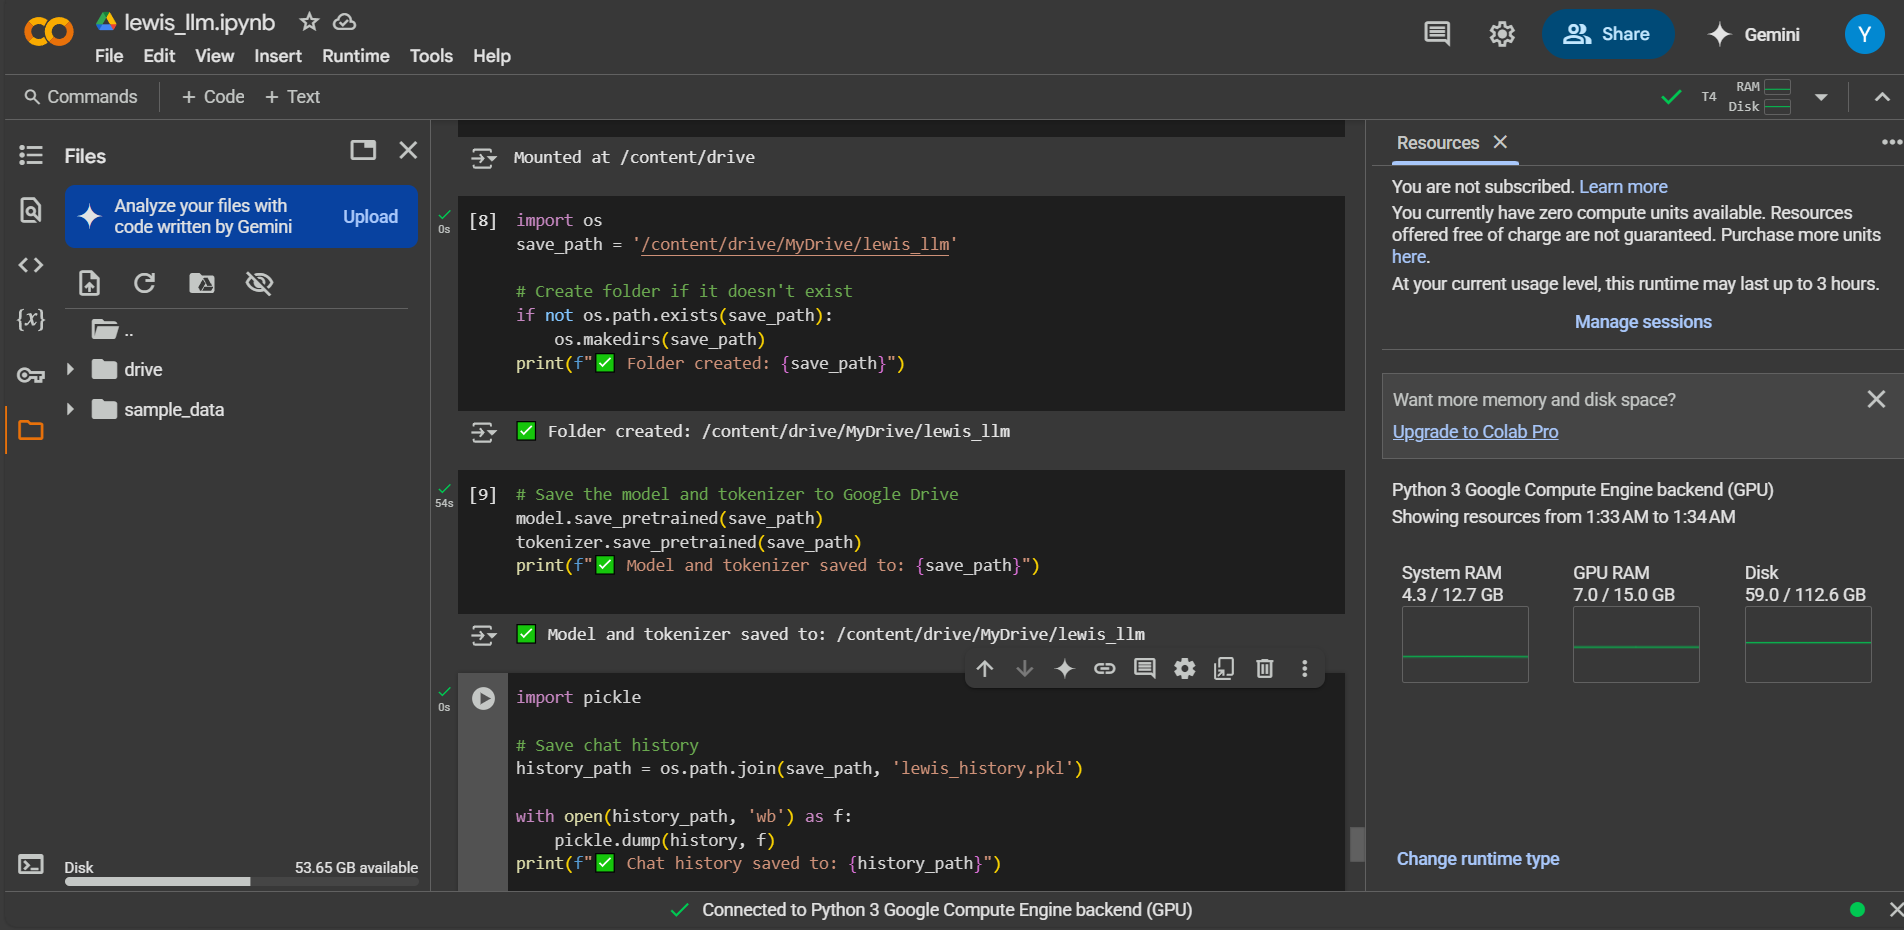Image resolution: width=1904 pixels, height=930 pixels.
Task: Open the table of contents sidebar icon
Action: click(31, 155)
